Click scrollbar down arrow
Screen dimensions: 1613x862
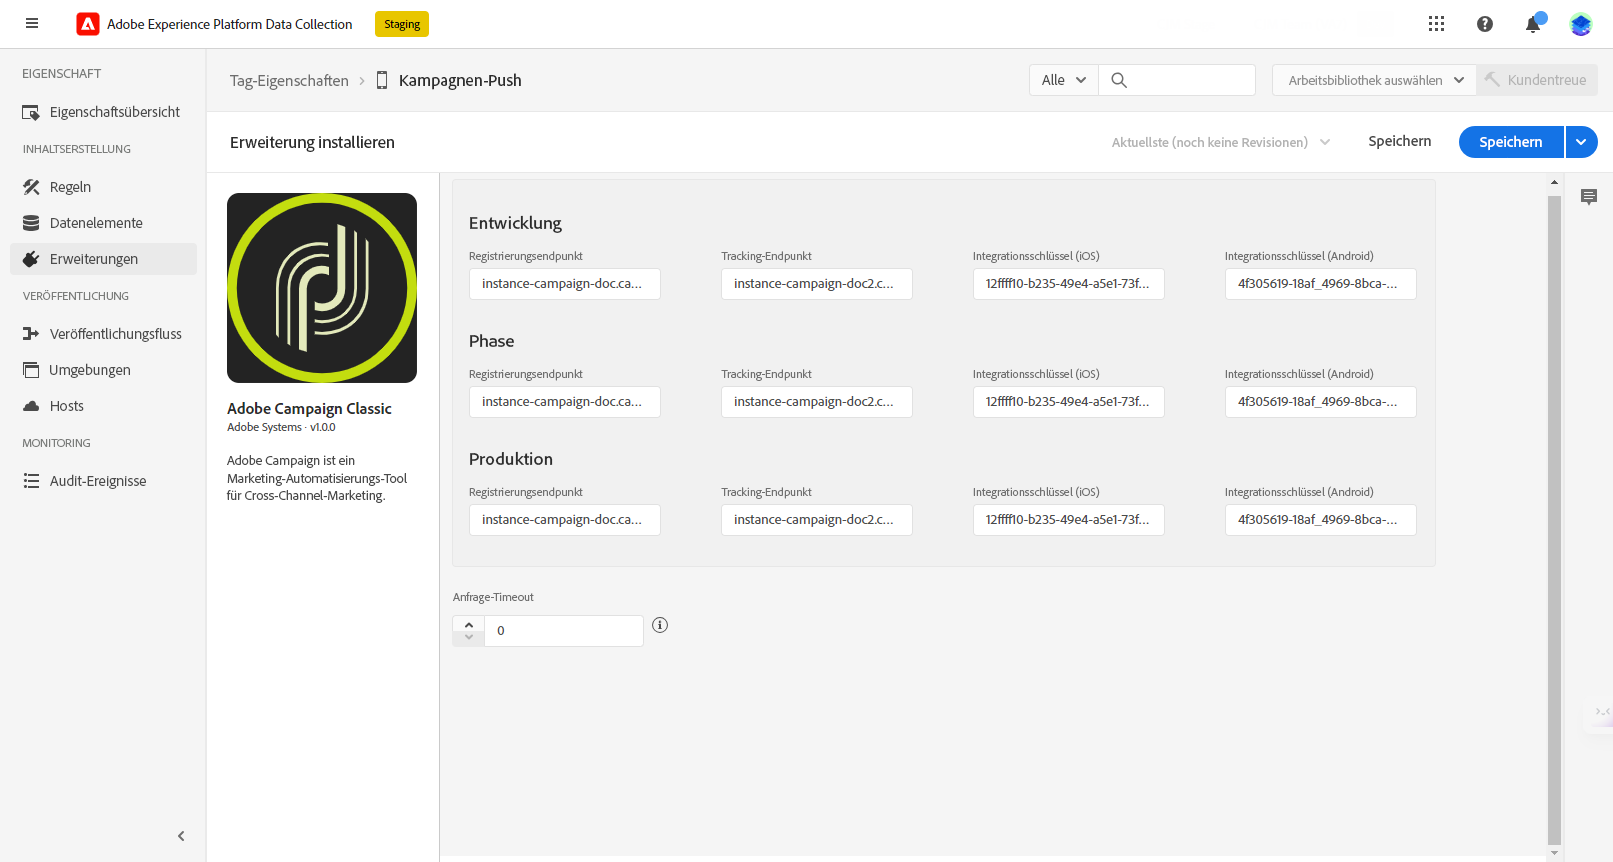(x=1554, y=853)
